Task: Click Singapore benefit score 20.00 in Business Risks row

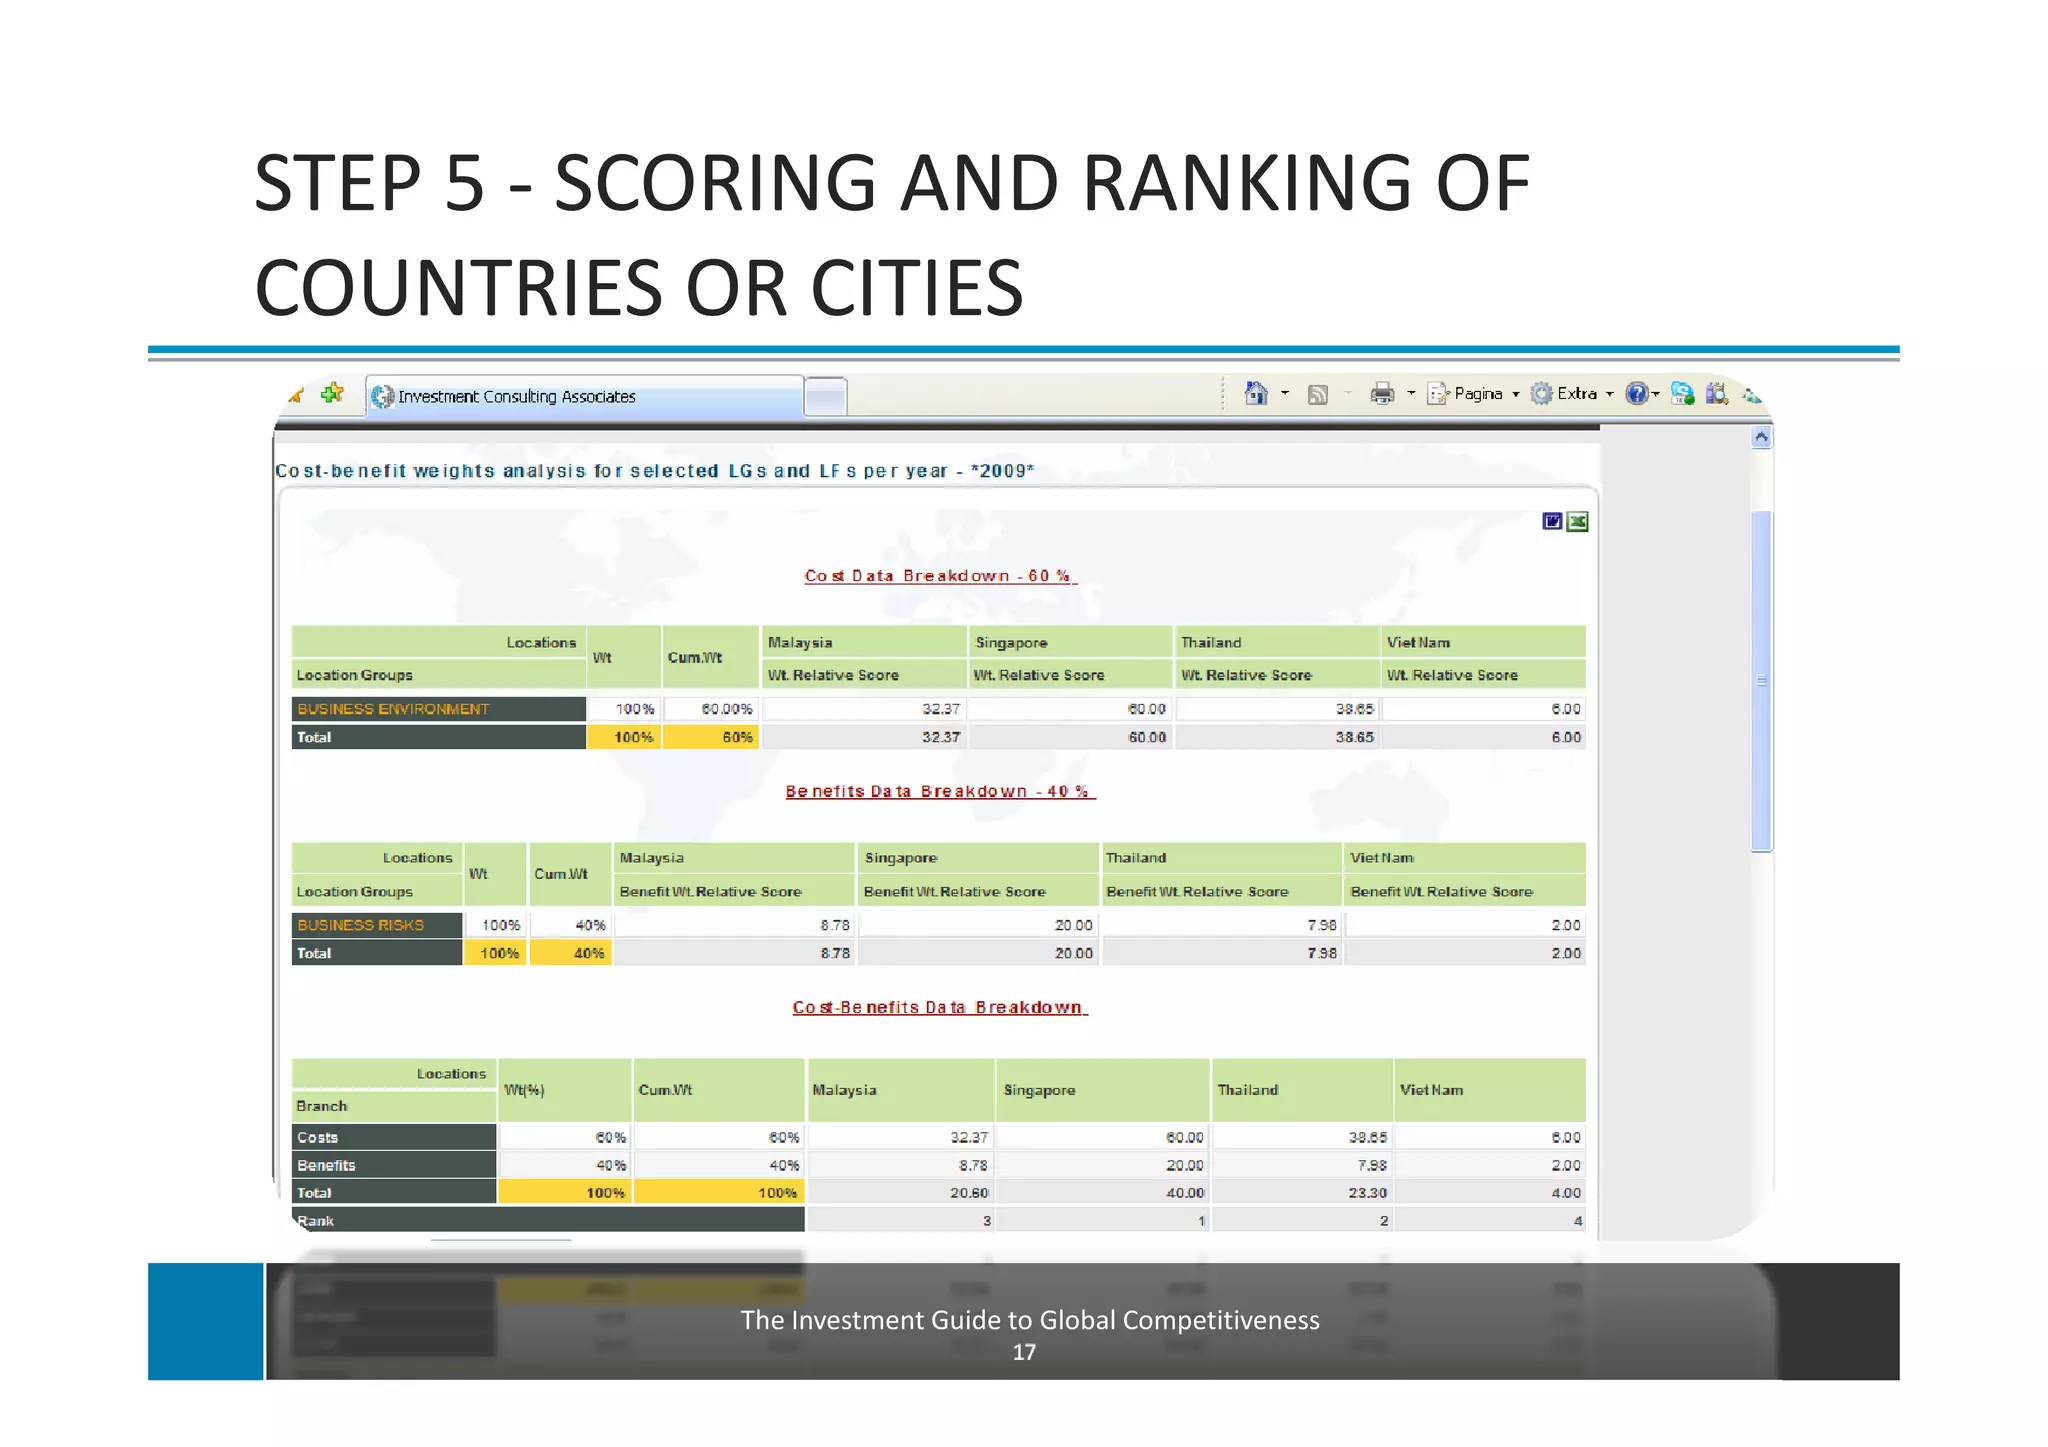Action: coord(978,925)
